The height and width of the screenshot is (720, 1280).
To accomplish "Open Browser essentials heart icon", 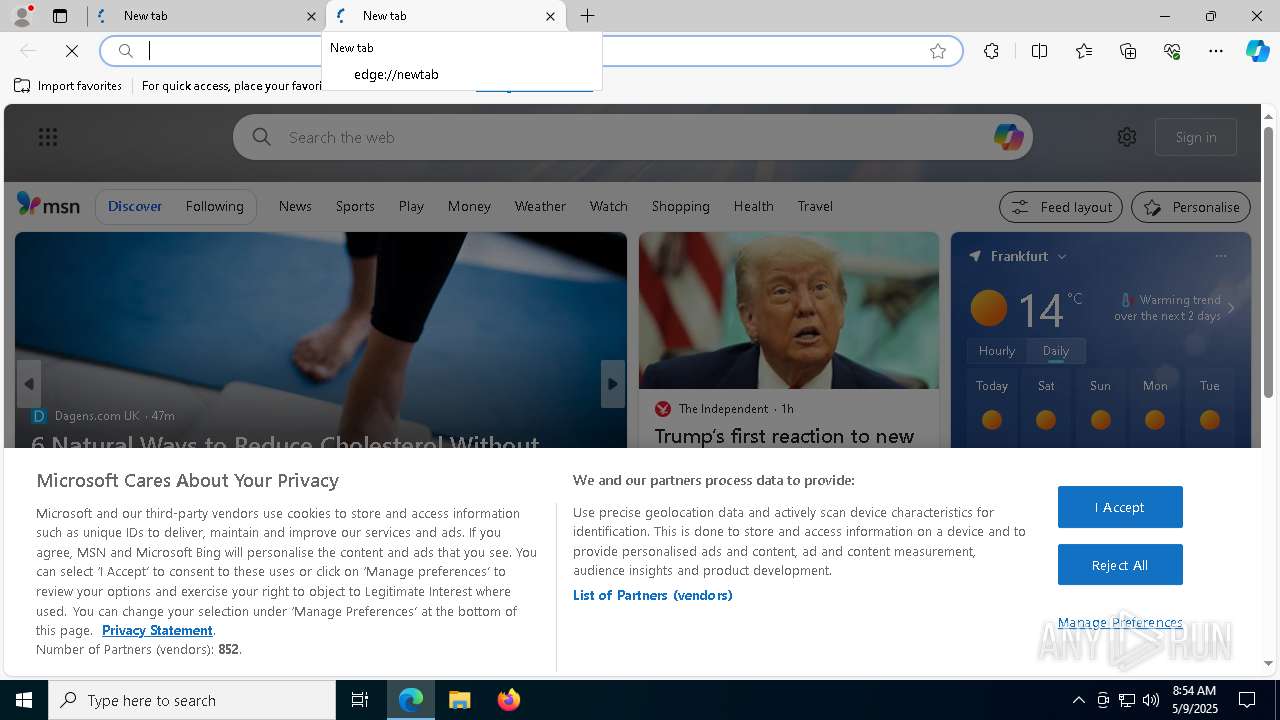I will click(1172, 51).
